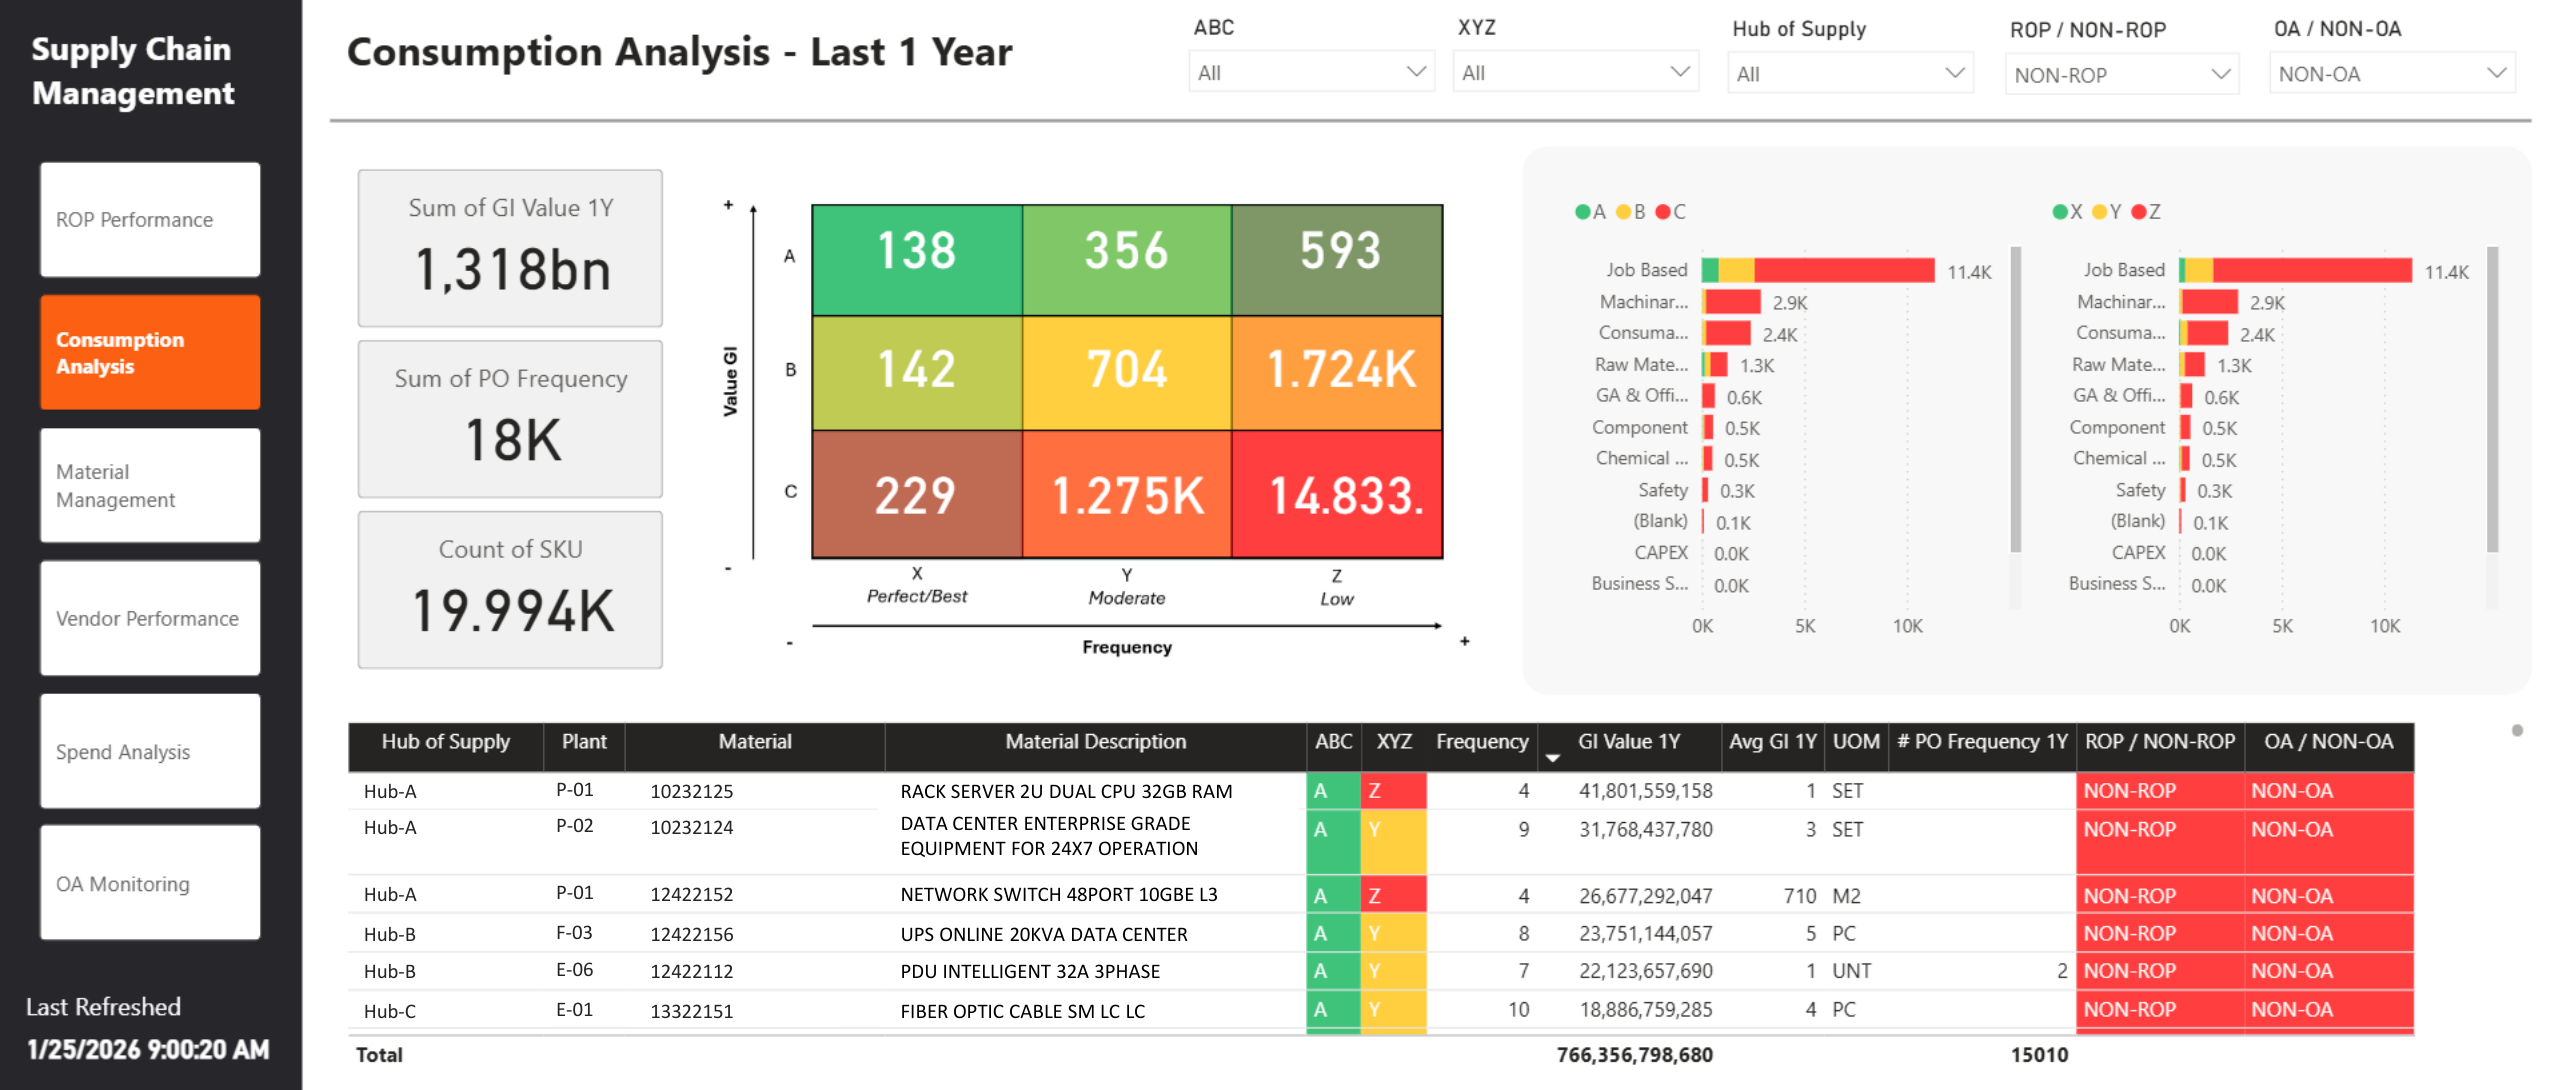Click the Total GI value 766,356,798,680
Viewport: 2559px width, 1090px height.
tap(1635, 1055)
